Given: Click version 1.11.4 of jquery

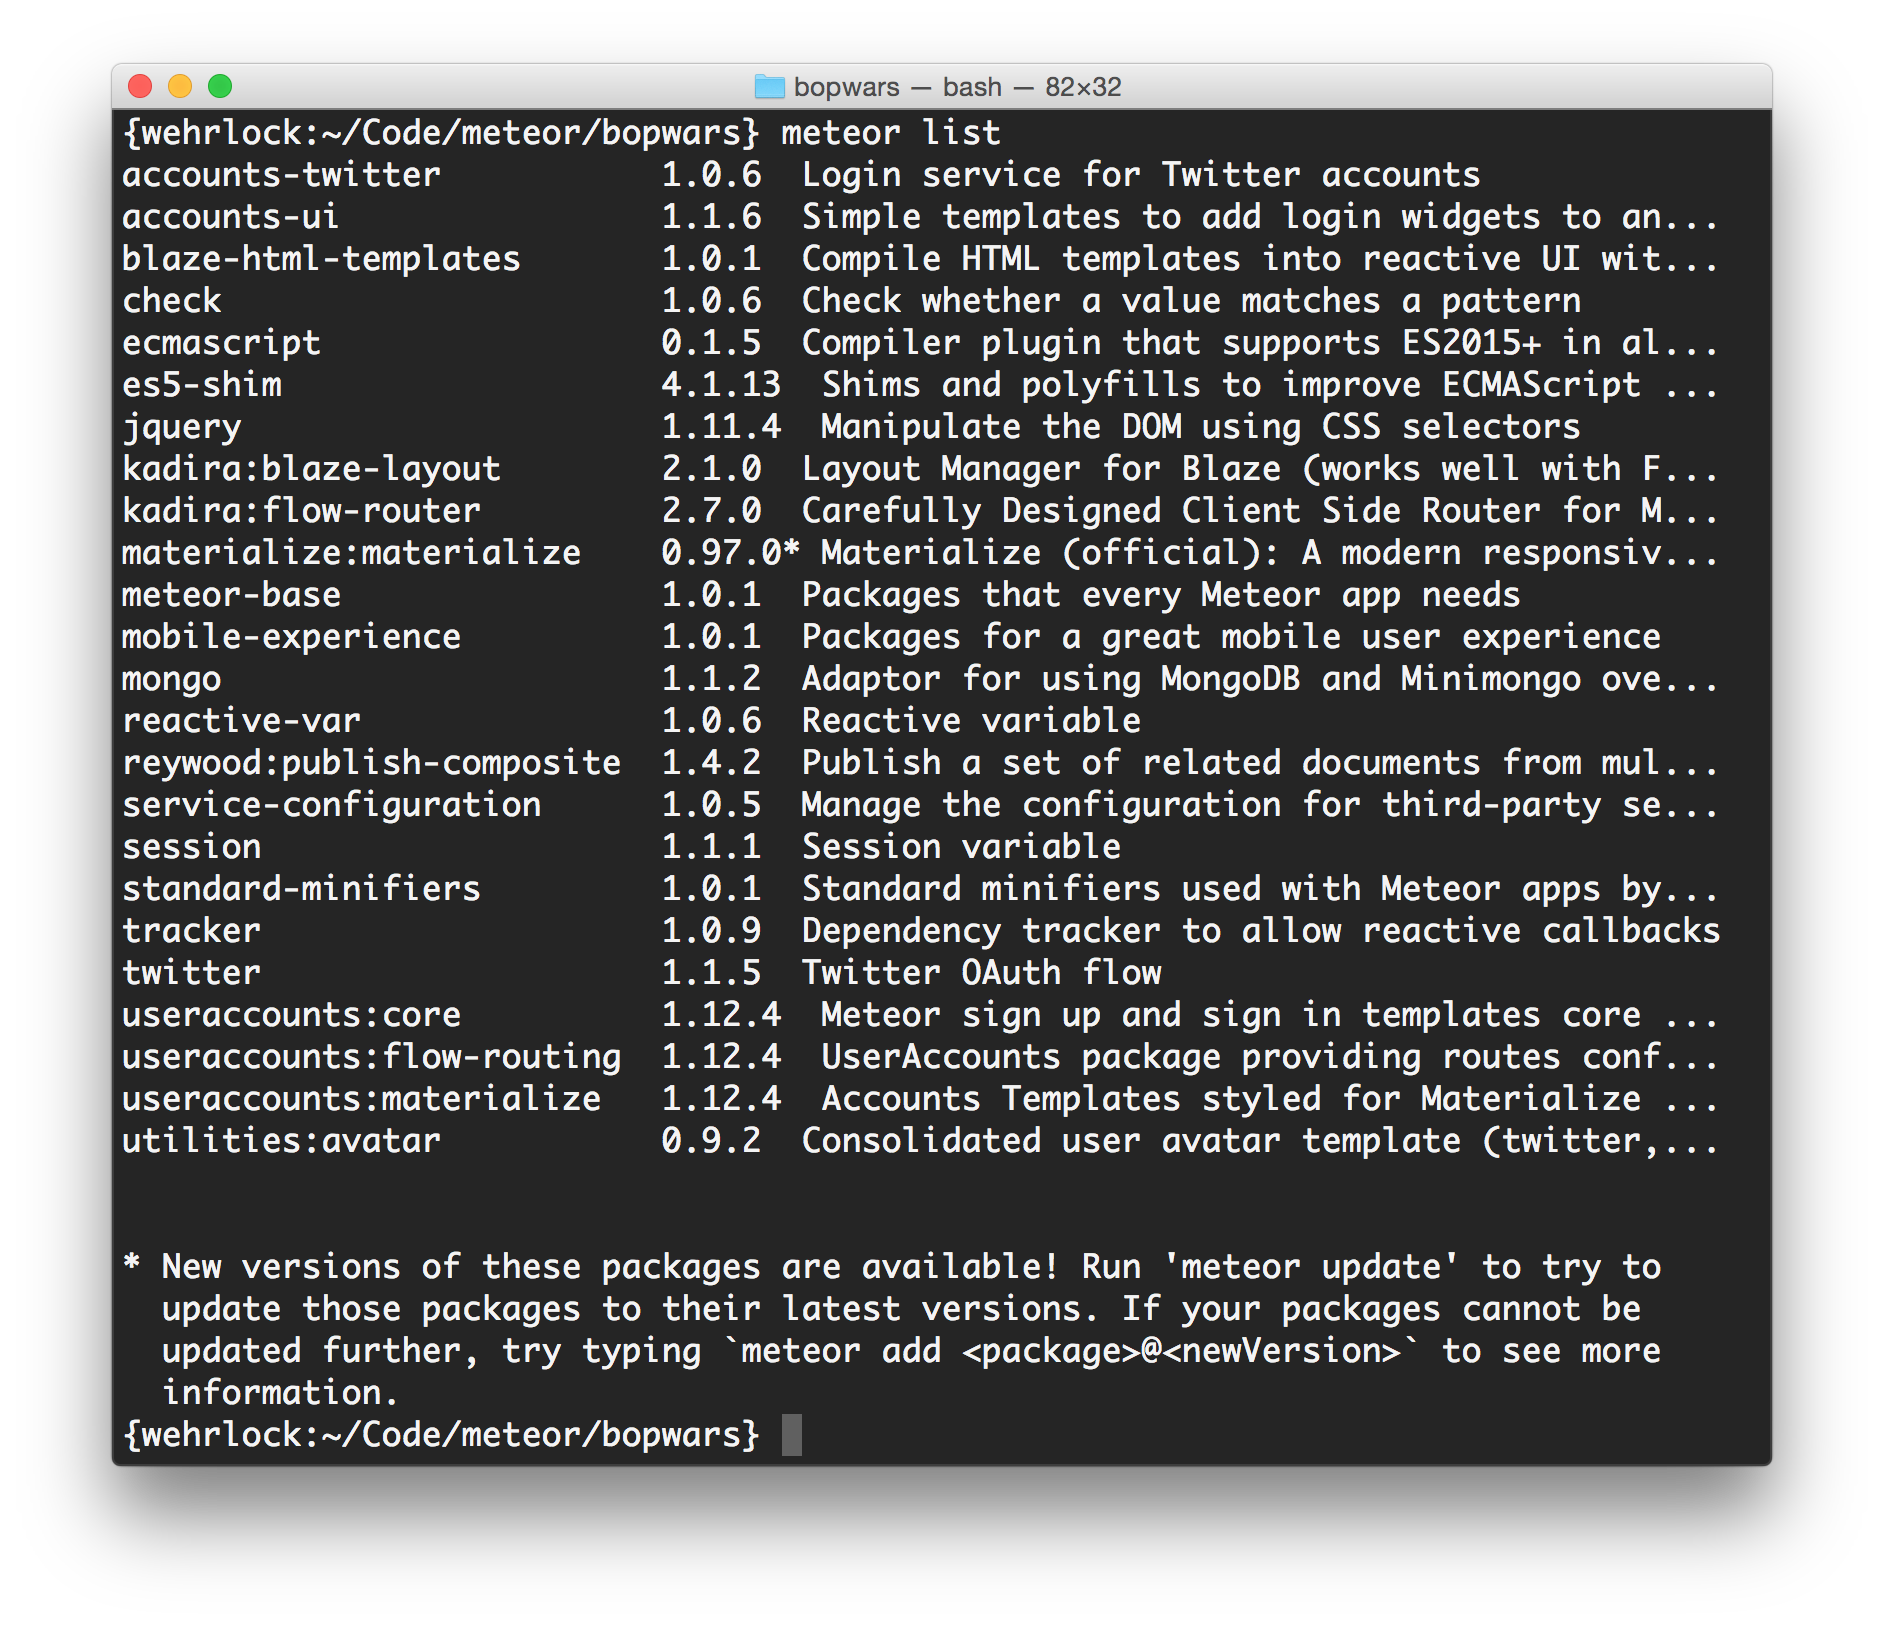Looking at the screenshot, I should pyautogui.click(x=721, y=427).
